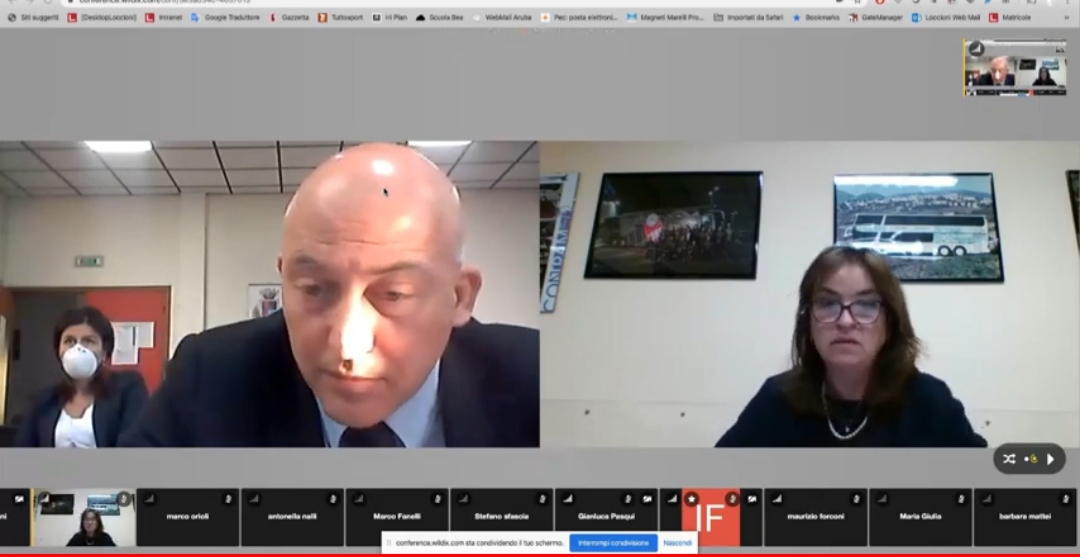Open Tuttosport bookmark
Viewport: 1080px width, 557px height.
click(x=340, y=17)
